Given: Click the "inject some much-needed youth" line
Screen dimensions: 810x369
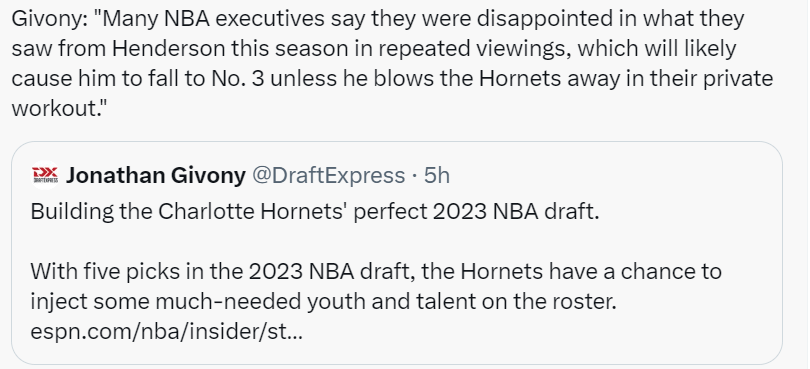Looking at the screenshot, I should 323,302.
